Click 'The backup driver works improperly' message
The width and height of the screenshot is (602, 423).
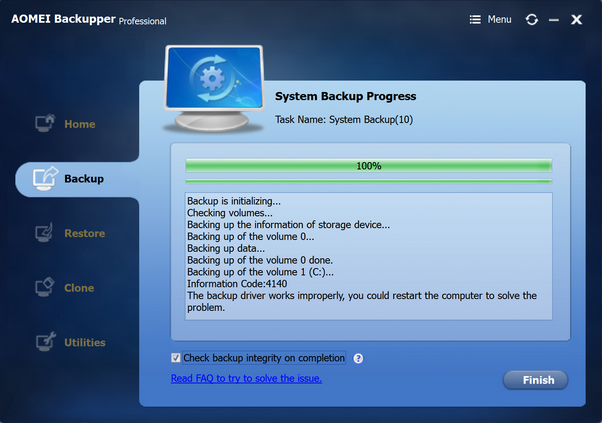[362, 301]
